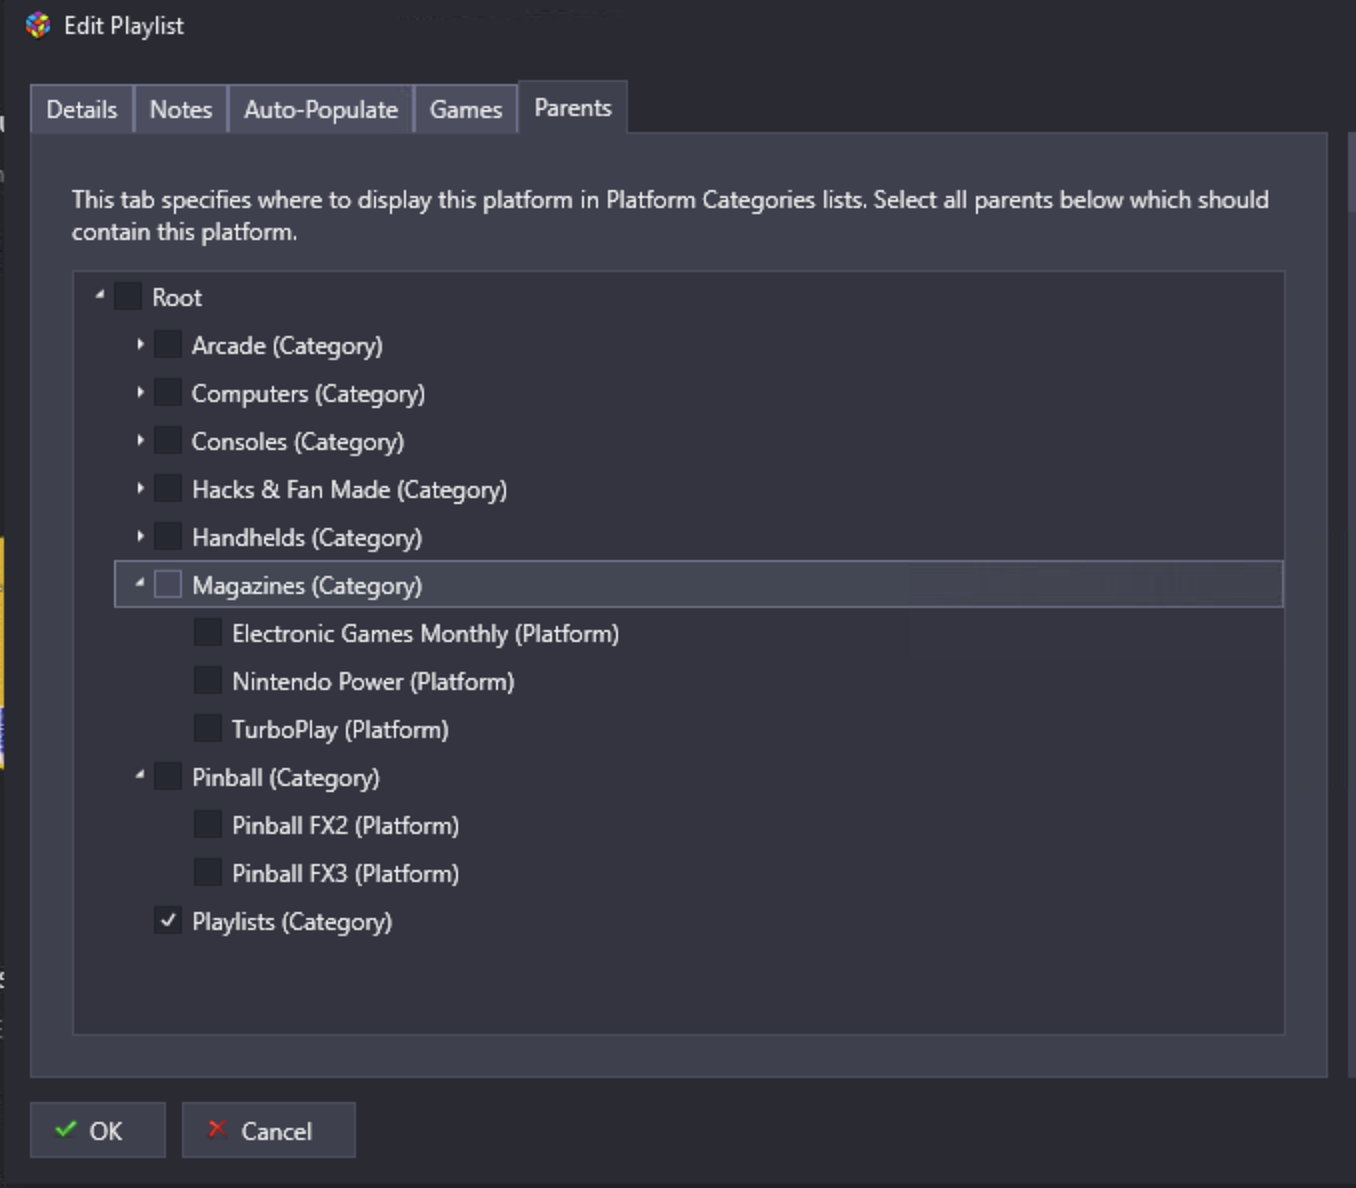Check the Pinball (Category) box

(x=168, y=777)
